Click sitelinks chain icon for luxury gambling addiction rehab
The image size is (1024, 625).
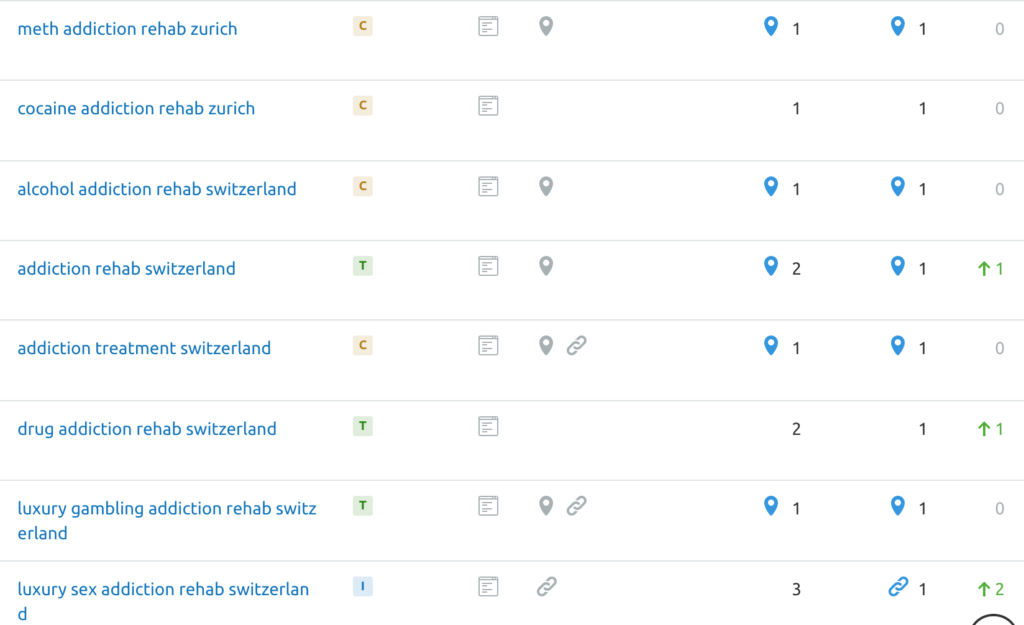click(576, 505)
